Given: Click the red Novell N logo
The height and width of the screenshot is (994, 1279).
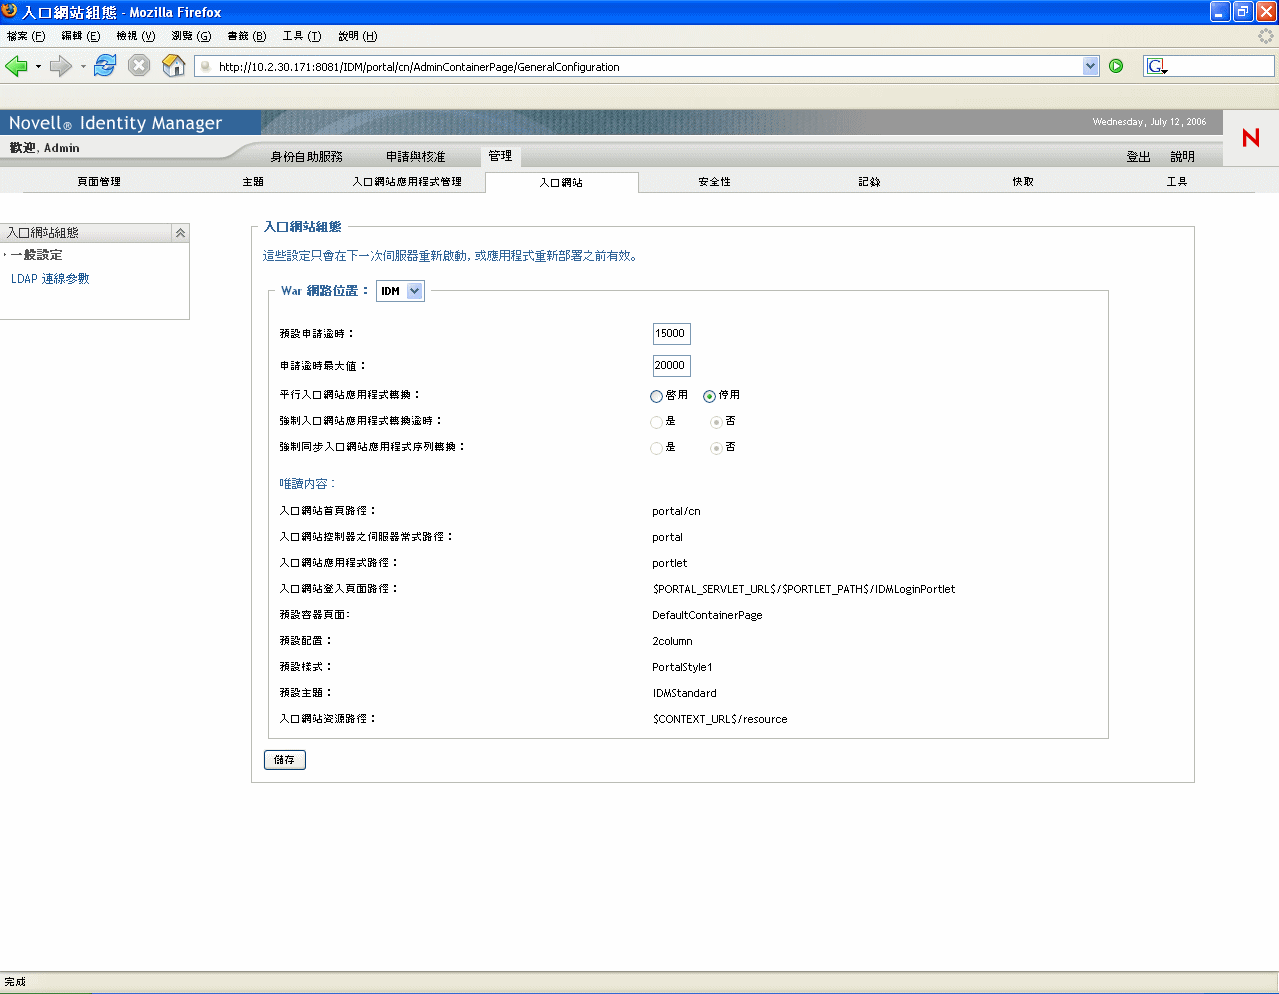Looking at the screenshot, I should pos(1250,138).
